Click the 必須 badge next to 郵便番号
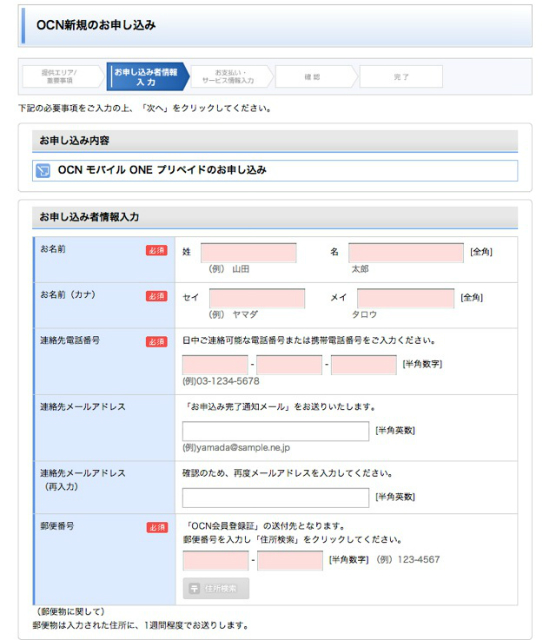Image resolution: width=556 pixels, height=640 pixels. coord(157,527)
